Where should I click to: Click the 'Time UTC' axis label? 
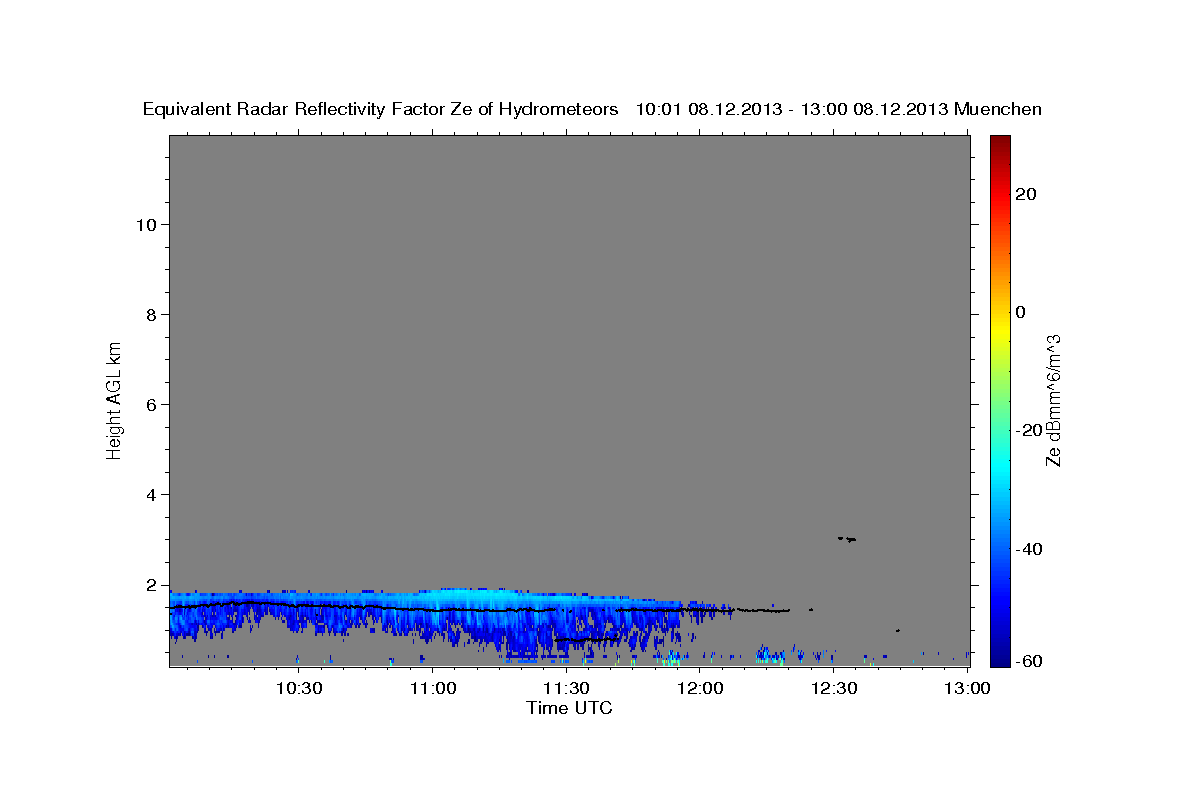coord(569,708)
